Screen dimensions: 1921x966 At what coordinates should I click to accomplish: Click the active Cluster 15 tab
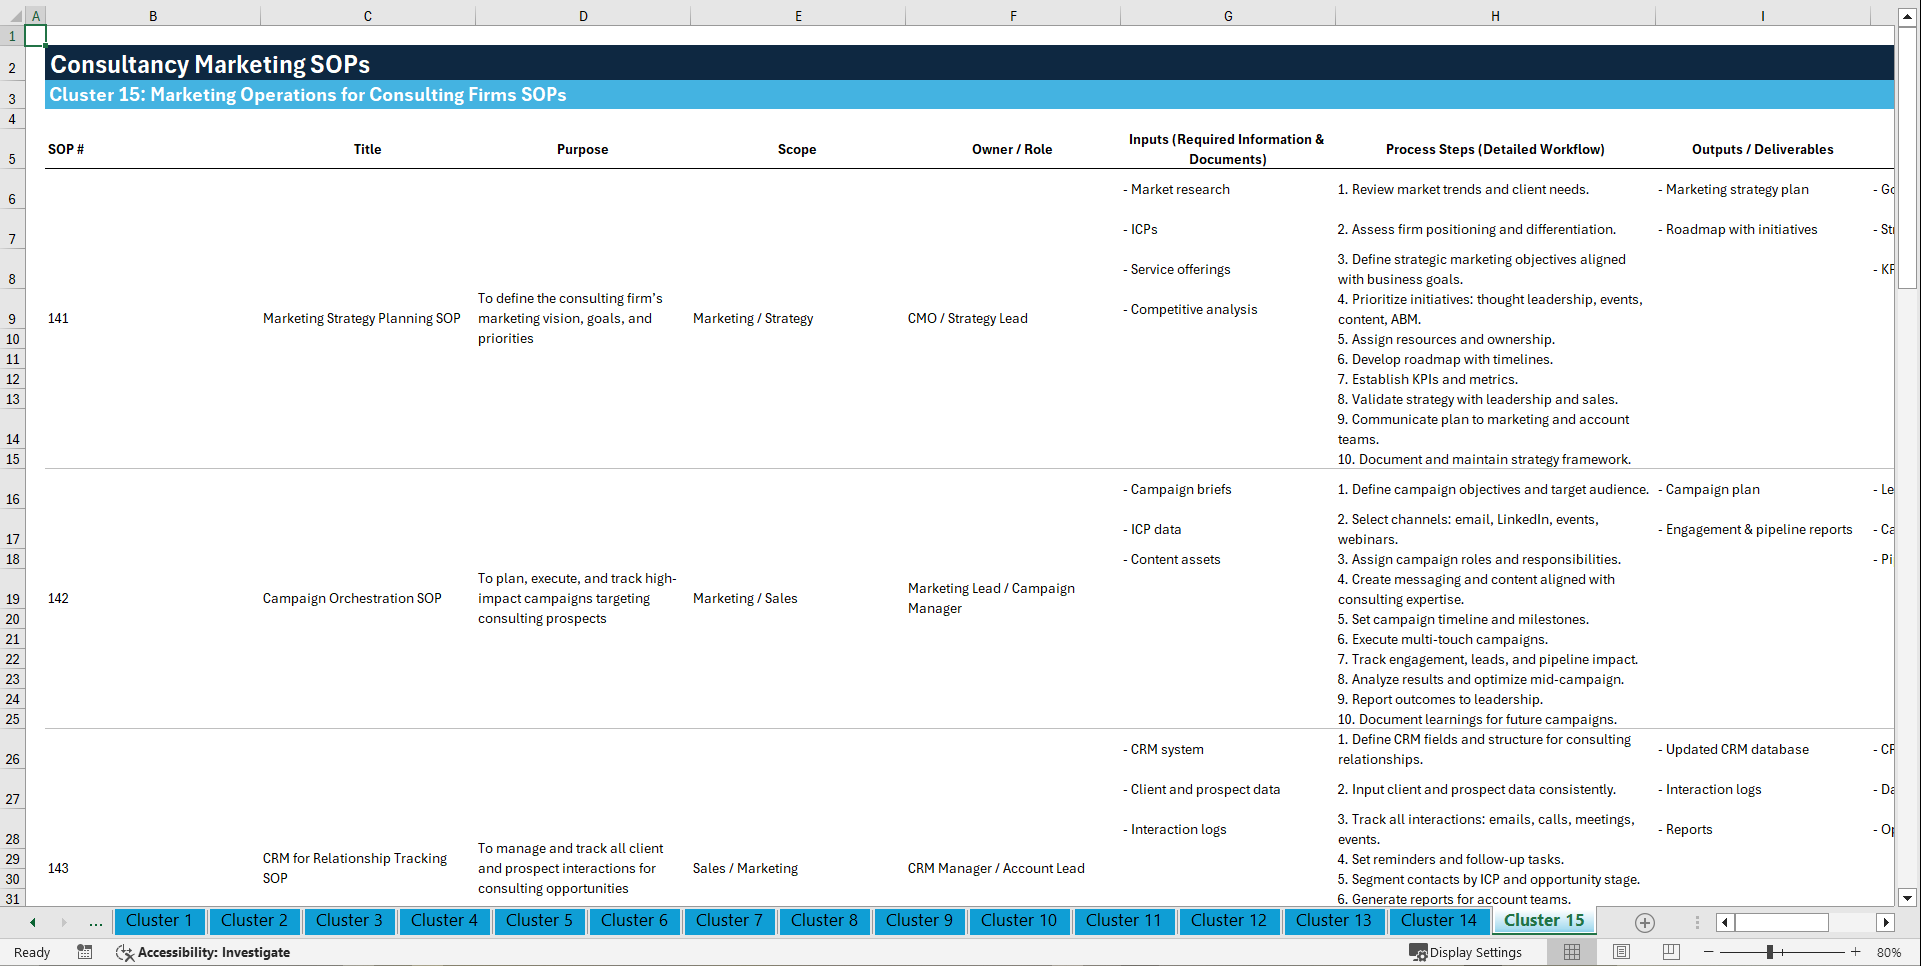point(1543,921)
